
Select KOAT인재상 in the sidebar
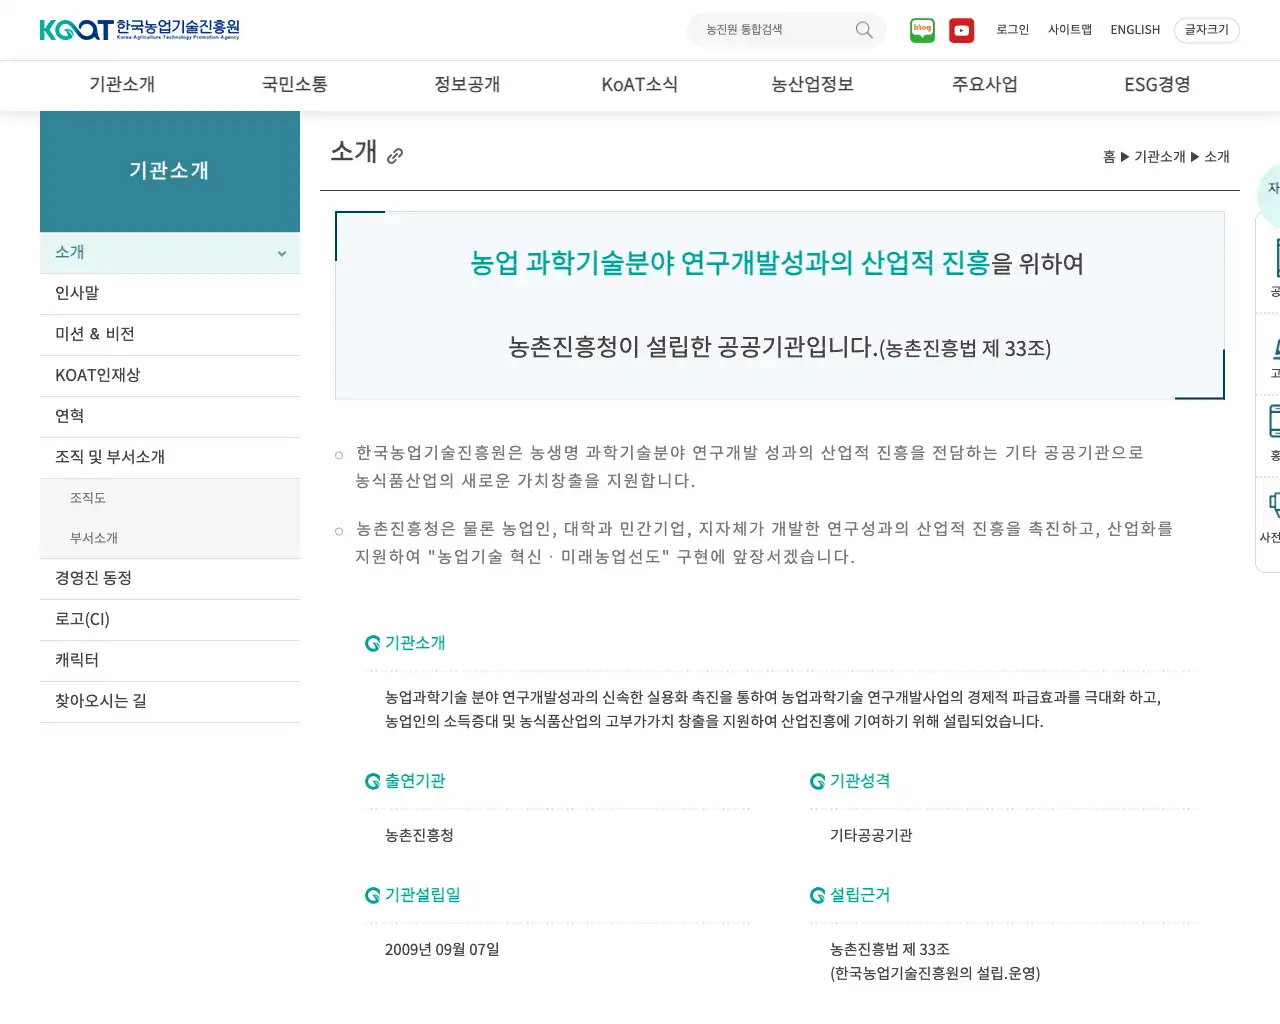170,376
